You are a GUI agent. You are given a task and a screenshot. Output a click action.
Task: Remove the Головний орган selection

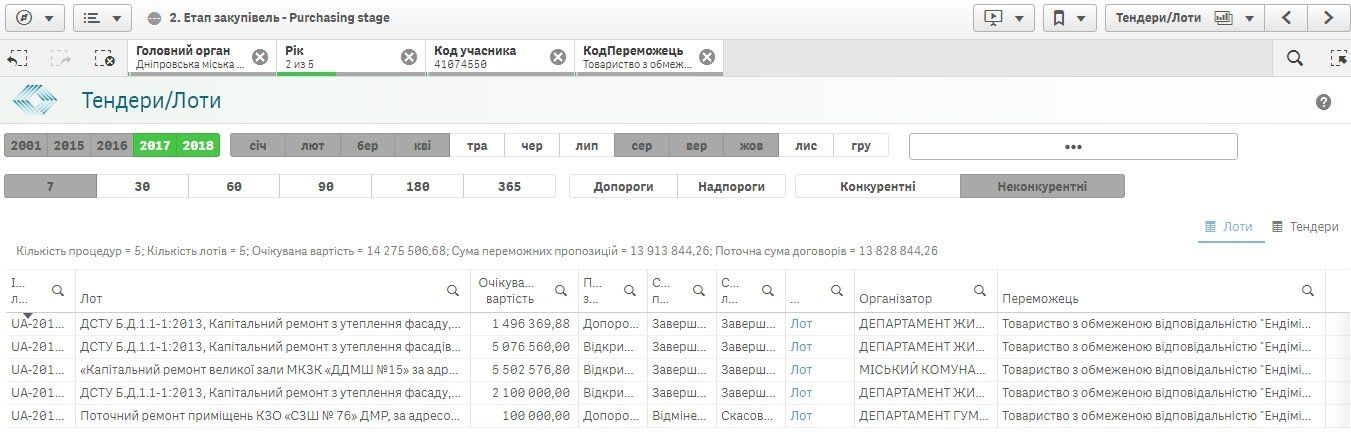tap(260, 57)
